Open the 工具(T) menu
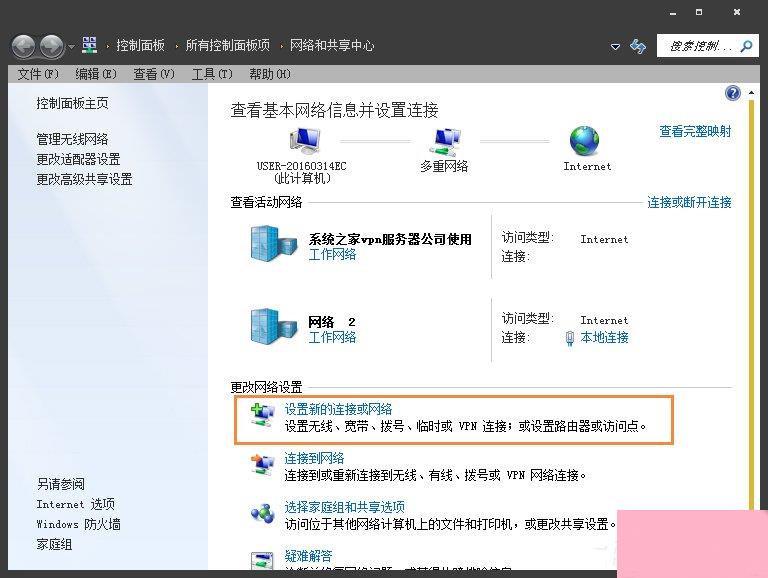768x578 pixels. 212,74
